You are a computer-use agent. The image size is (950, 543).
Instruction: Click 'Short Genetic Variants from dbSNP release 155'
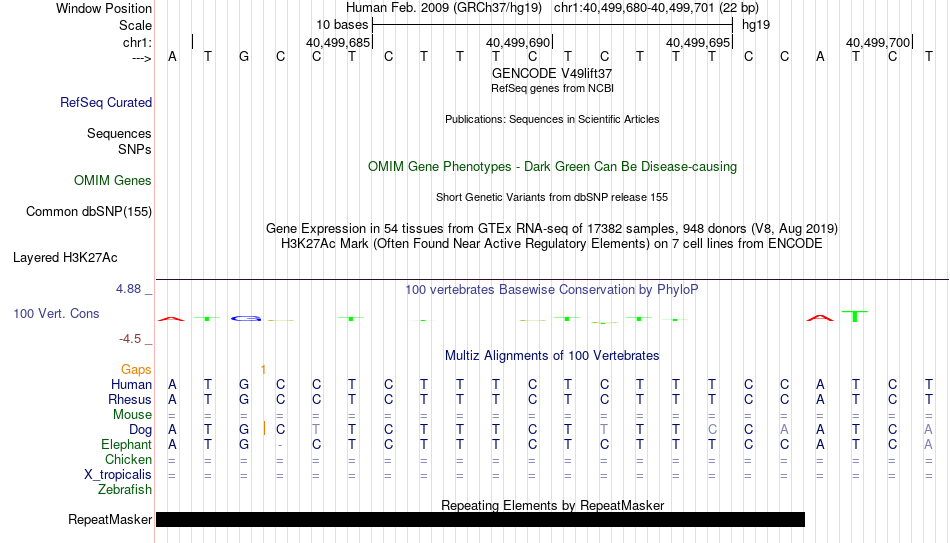[x=552, y=198]
